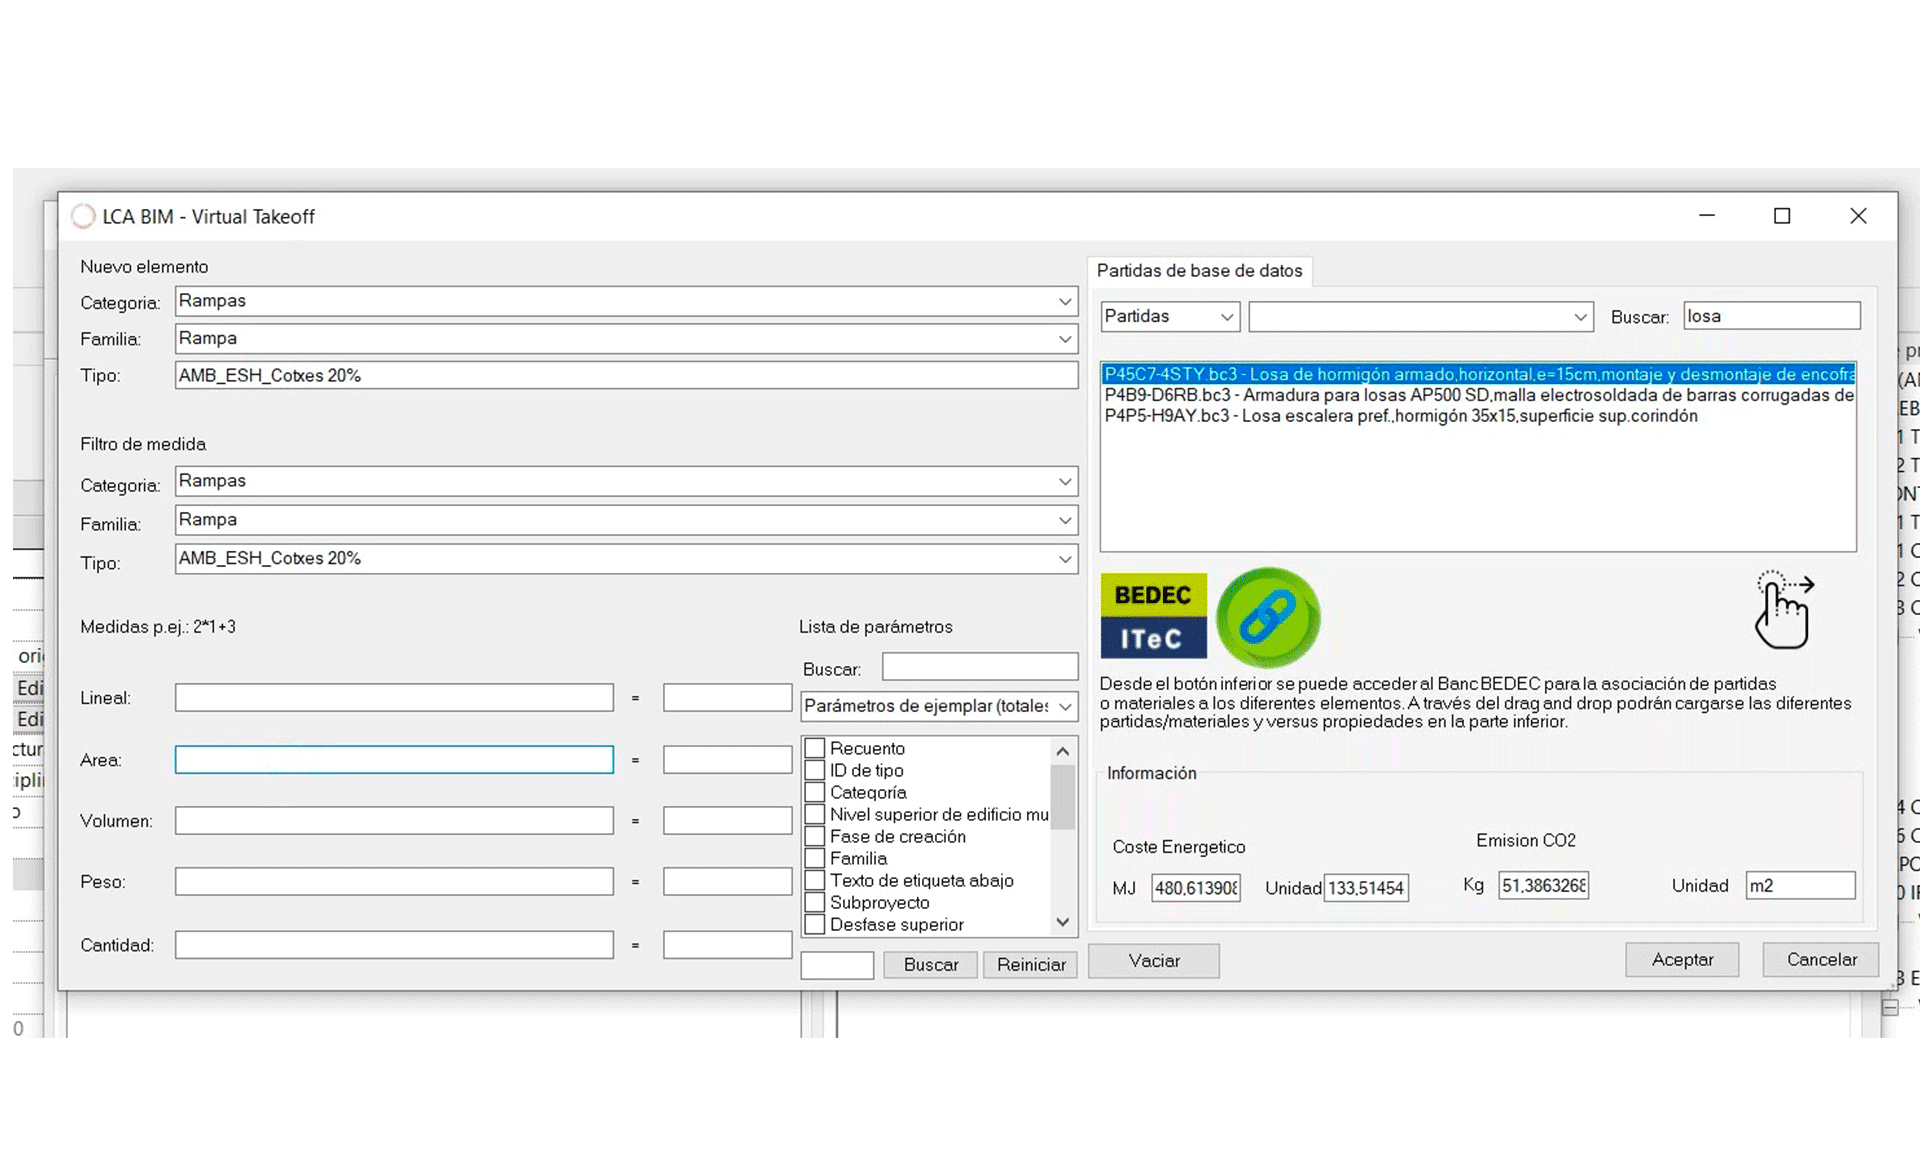Click the LCA BIM window title icon
Viewport: 1920px width, 1169px height.
click(83, 216)
